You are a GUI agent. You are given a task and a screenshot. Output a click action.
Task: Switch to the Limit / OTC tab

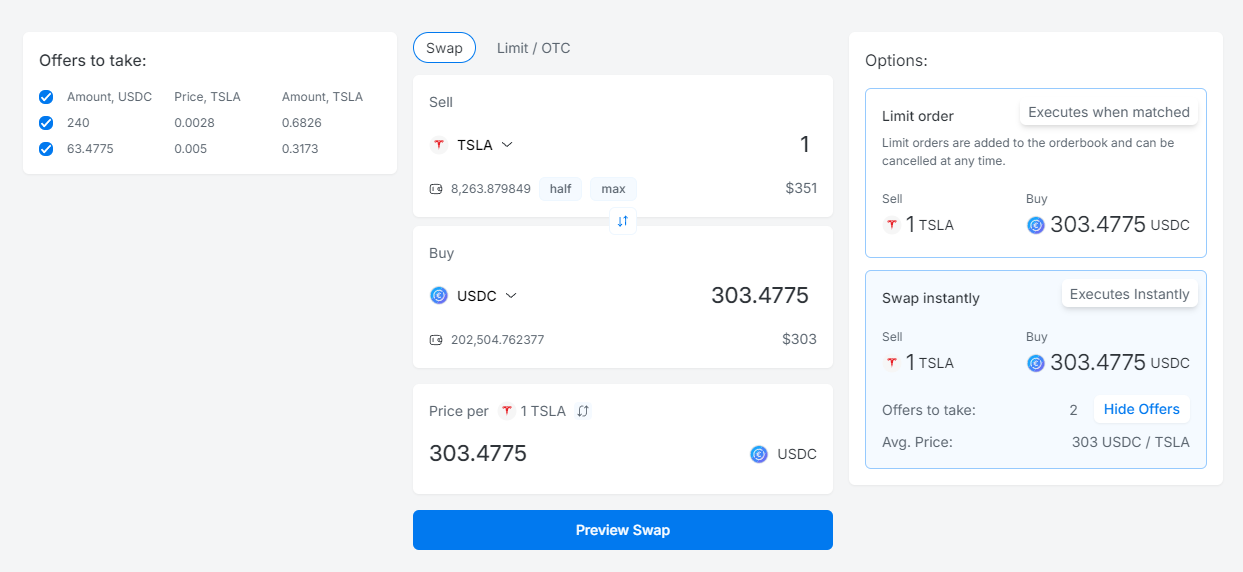pyautogui.click(x=533, y=48)
